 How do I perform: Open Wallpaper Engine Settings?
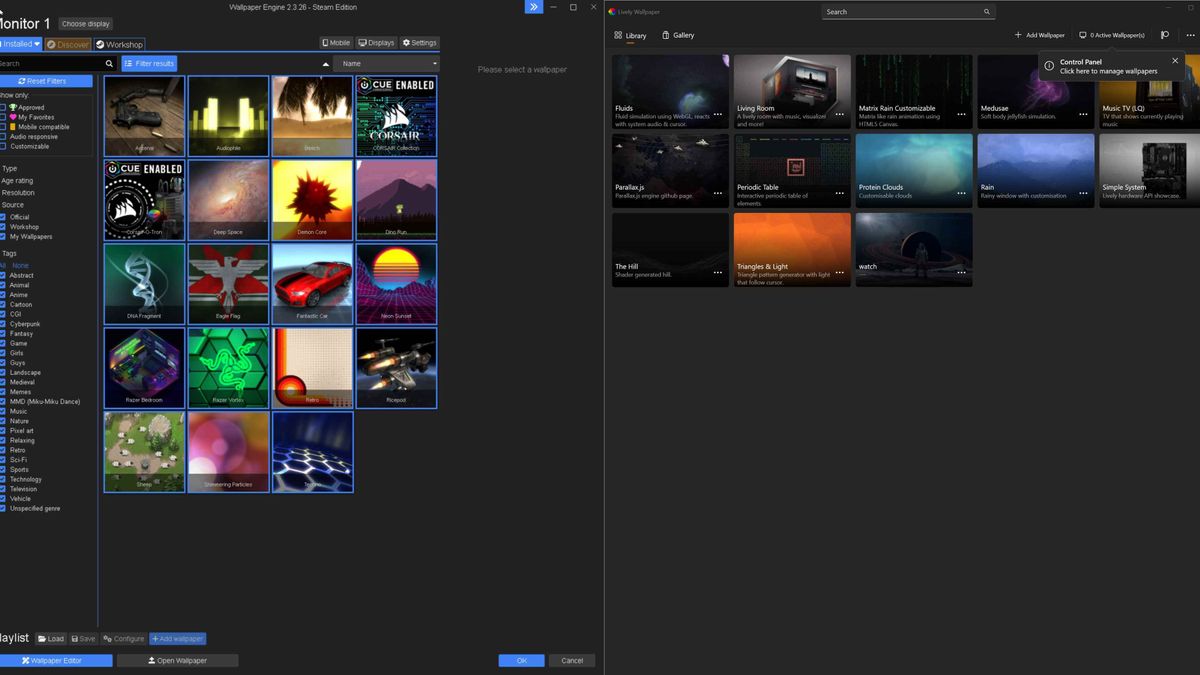click(x=418, y=43)
